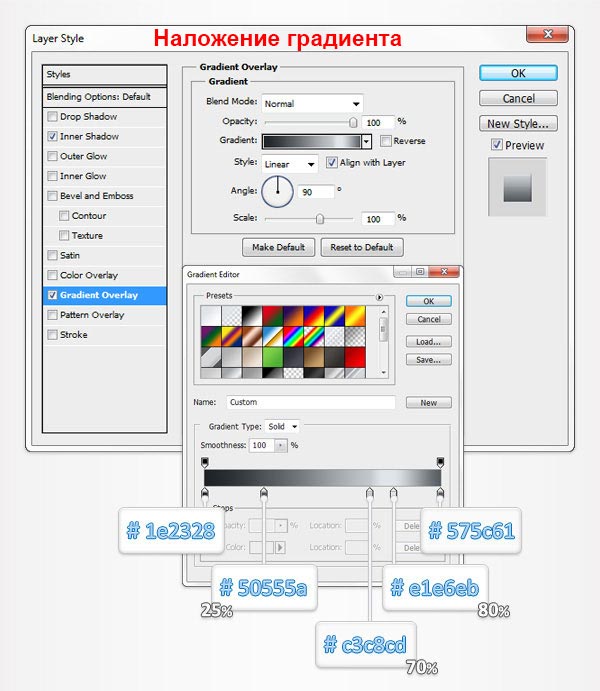
Task: Click the Scale slider handle
Action: pyautogui.click(x=320, y=219)
